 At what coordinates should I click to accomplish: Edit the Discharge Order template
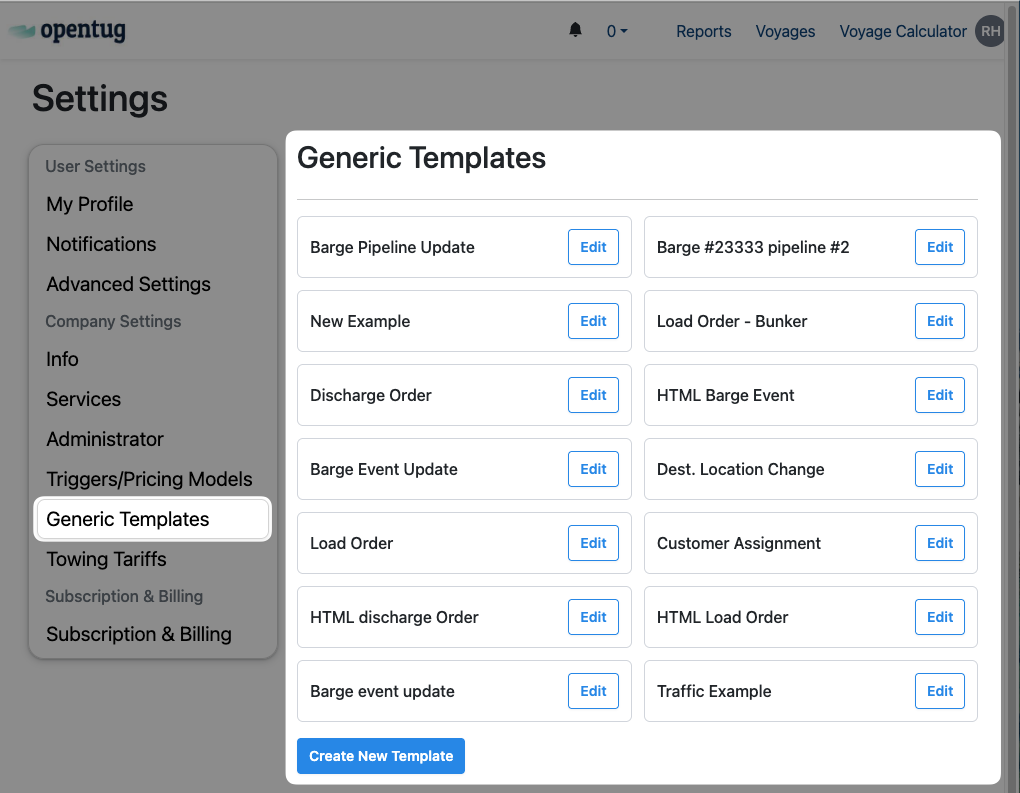tap(593, 395)
